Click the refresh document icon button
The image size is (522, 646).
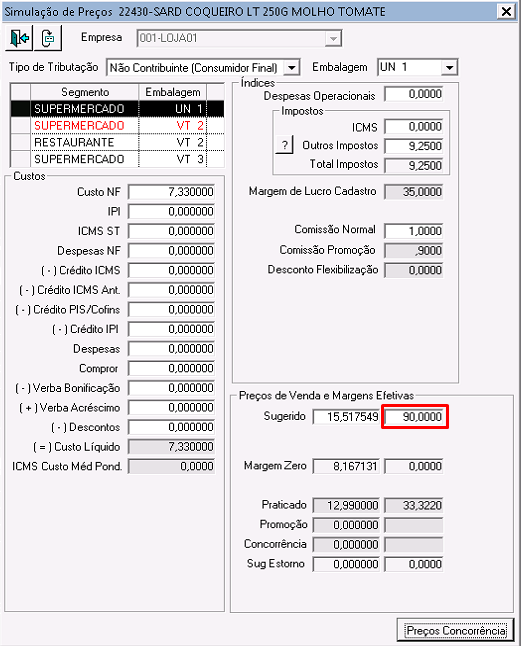pos(48,38)
